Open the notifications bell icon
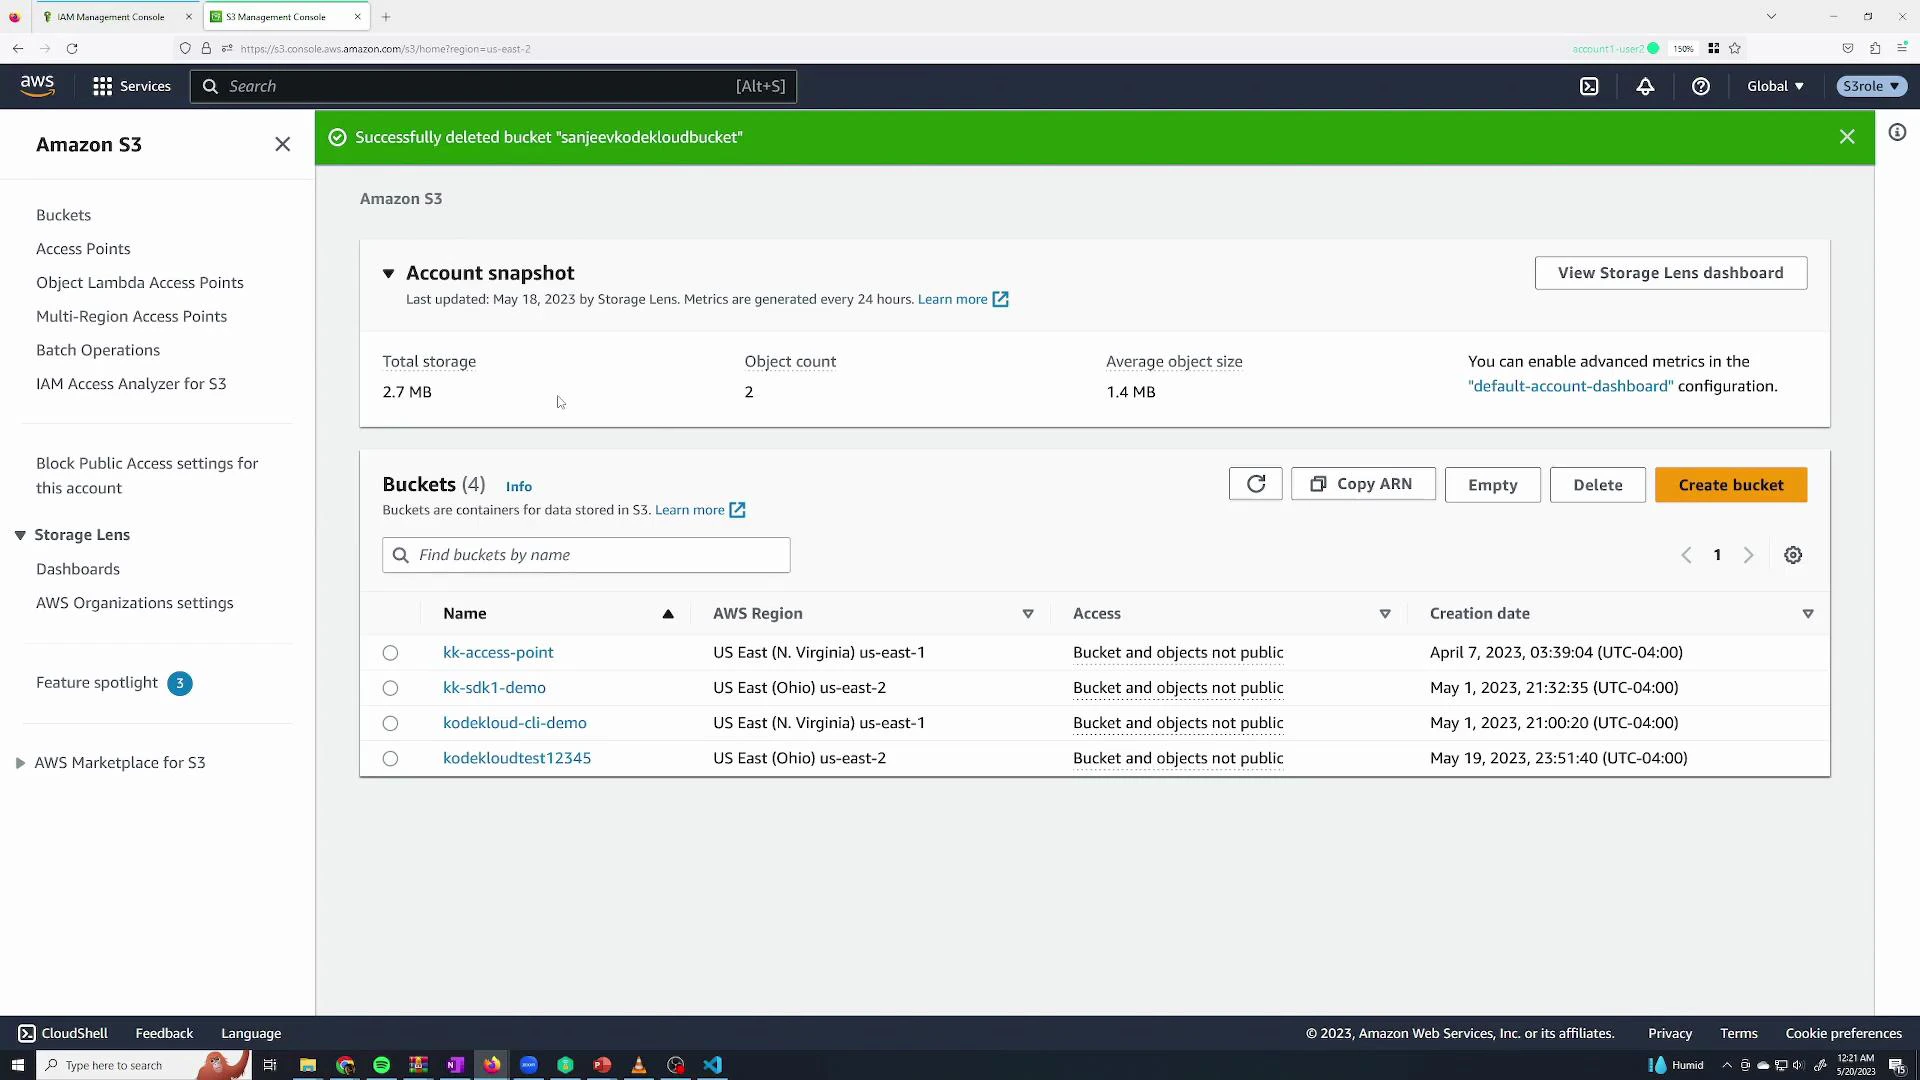Viewport: 1920px width, 1080px height. 1645,86
